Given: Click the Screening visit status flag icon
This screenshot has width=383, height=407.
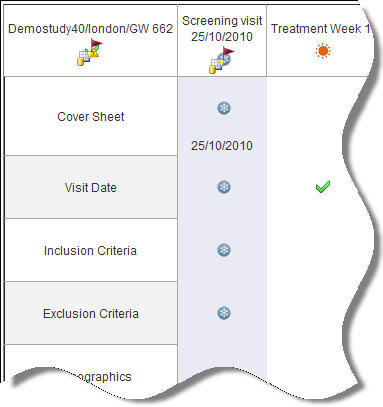Looking at the screenshot, I should 222,60.
